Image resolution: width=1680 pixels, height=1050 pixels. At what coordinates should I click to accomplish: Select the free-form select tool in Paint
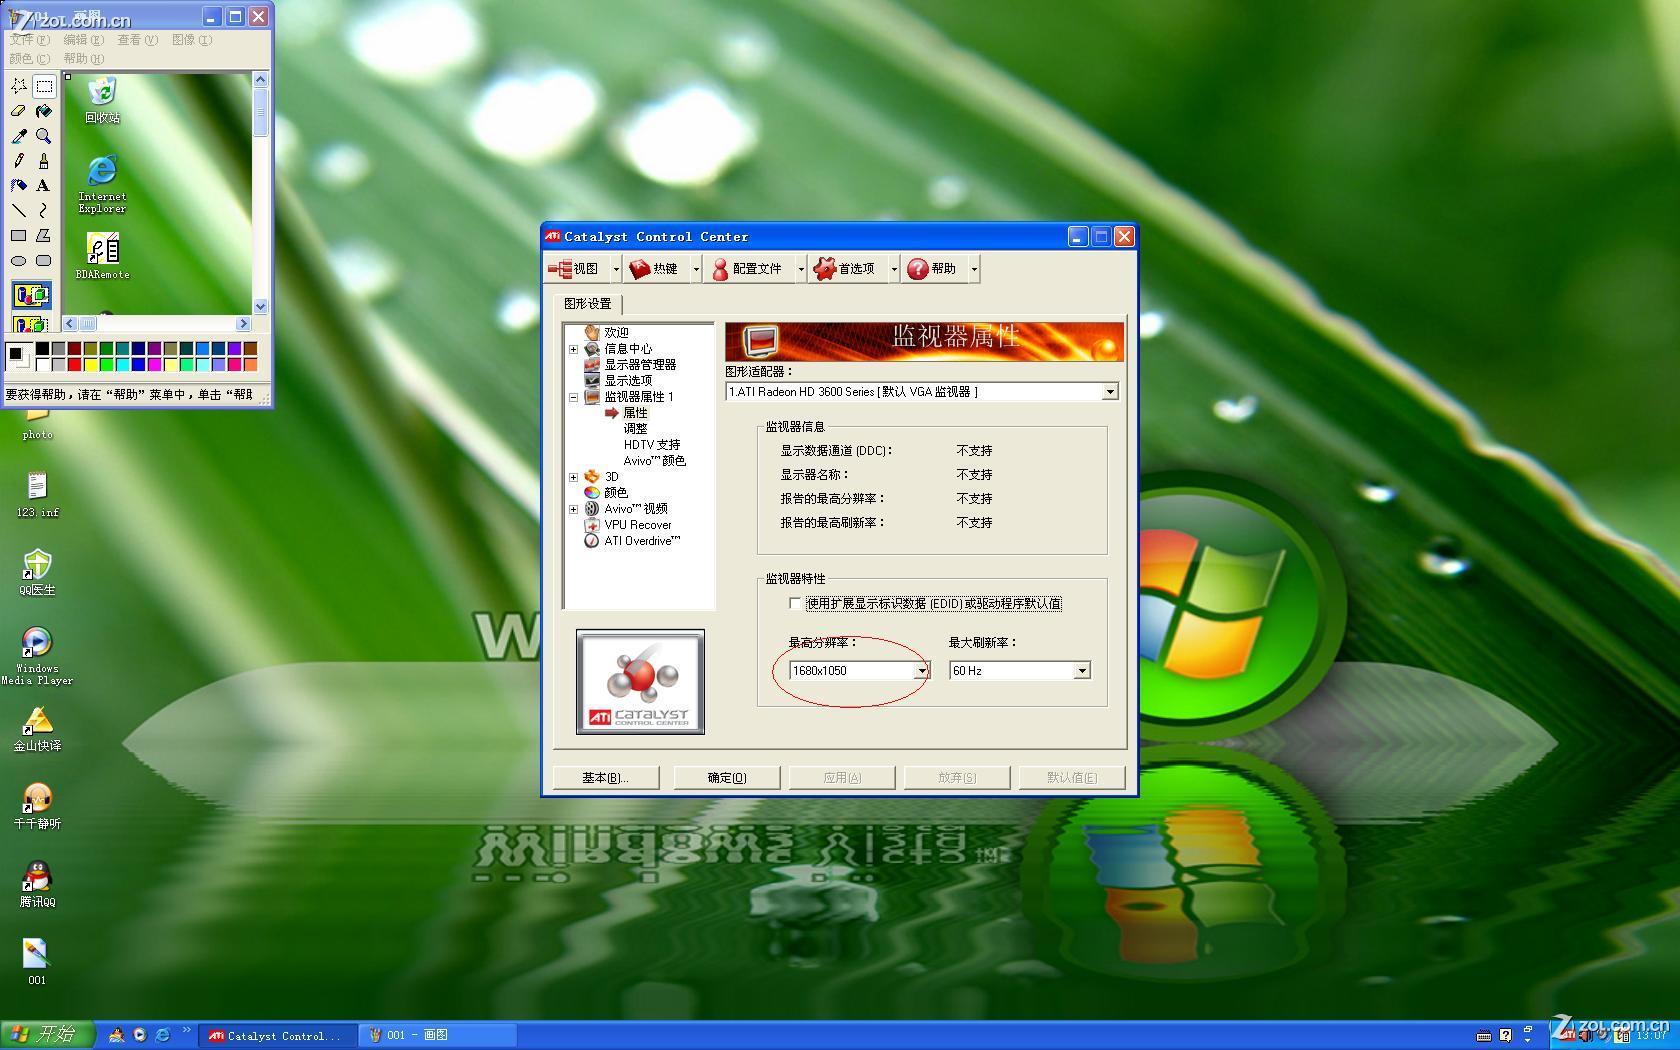pos(19,86)
